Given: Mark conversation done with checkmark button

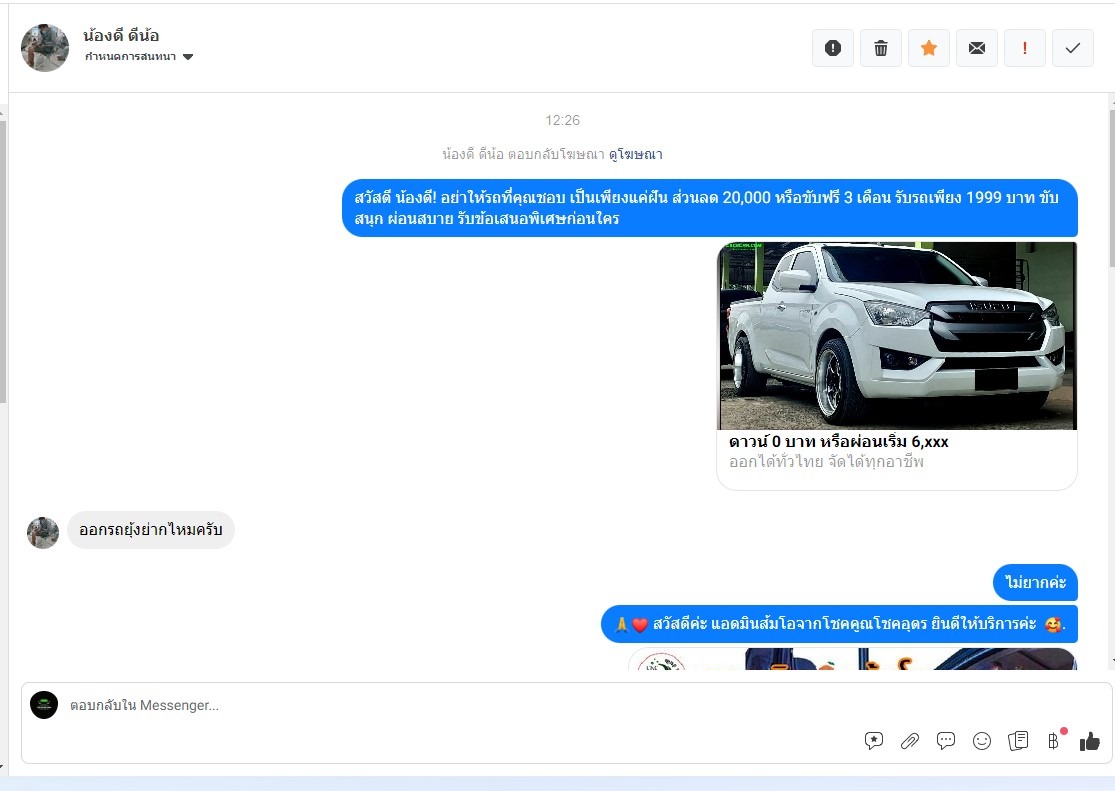Looking at the screenshot, I should (x=1073, y=48).
